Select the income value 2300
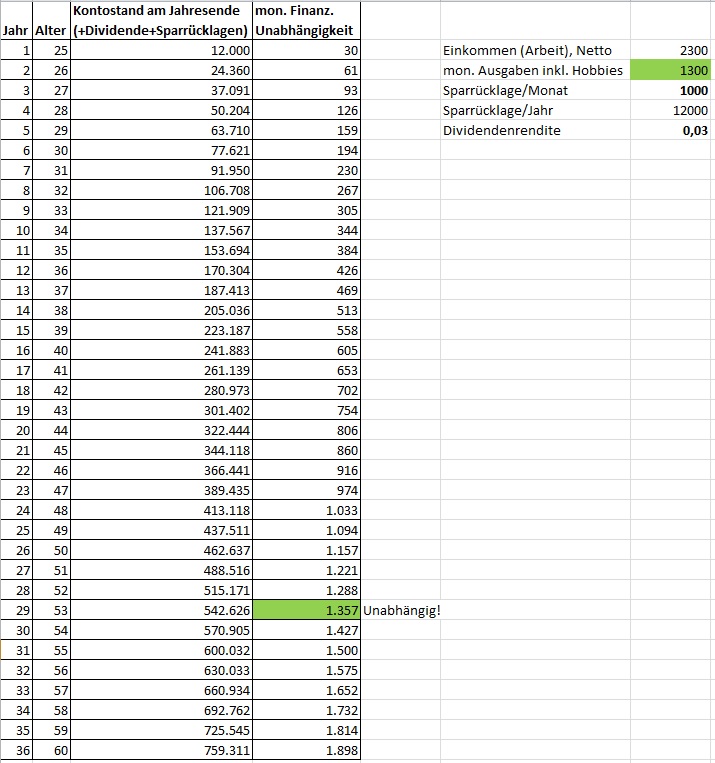 [670, 50]
